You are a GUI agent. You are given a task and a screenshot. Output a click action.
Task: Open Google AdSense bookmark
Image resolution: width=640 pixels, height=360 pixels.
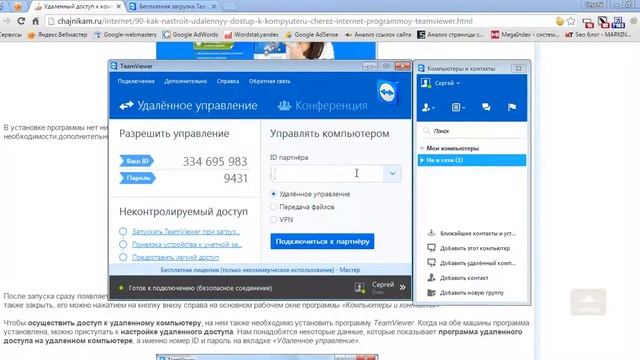point(311,35)
